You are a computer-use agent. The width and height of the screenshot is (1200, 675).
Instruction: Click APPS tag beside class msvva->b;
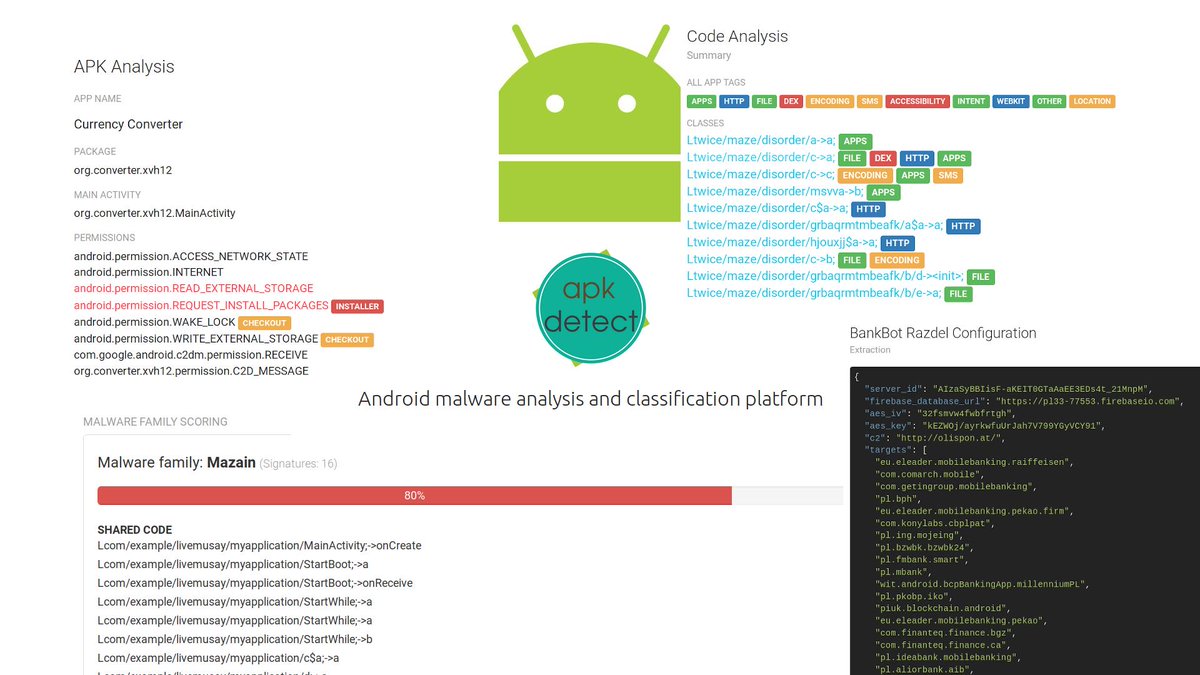click(883, 192)
